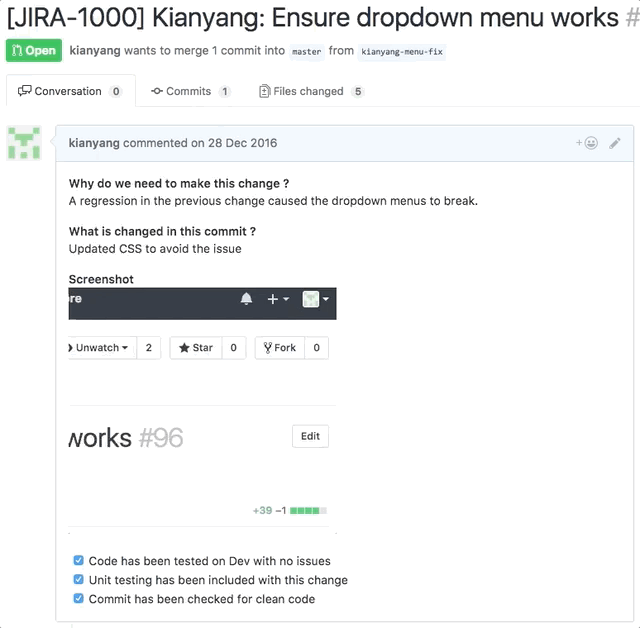Open the Unwatch dropdown
The height and width of the screenshot is (628, 640).
[102, 348]
